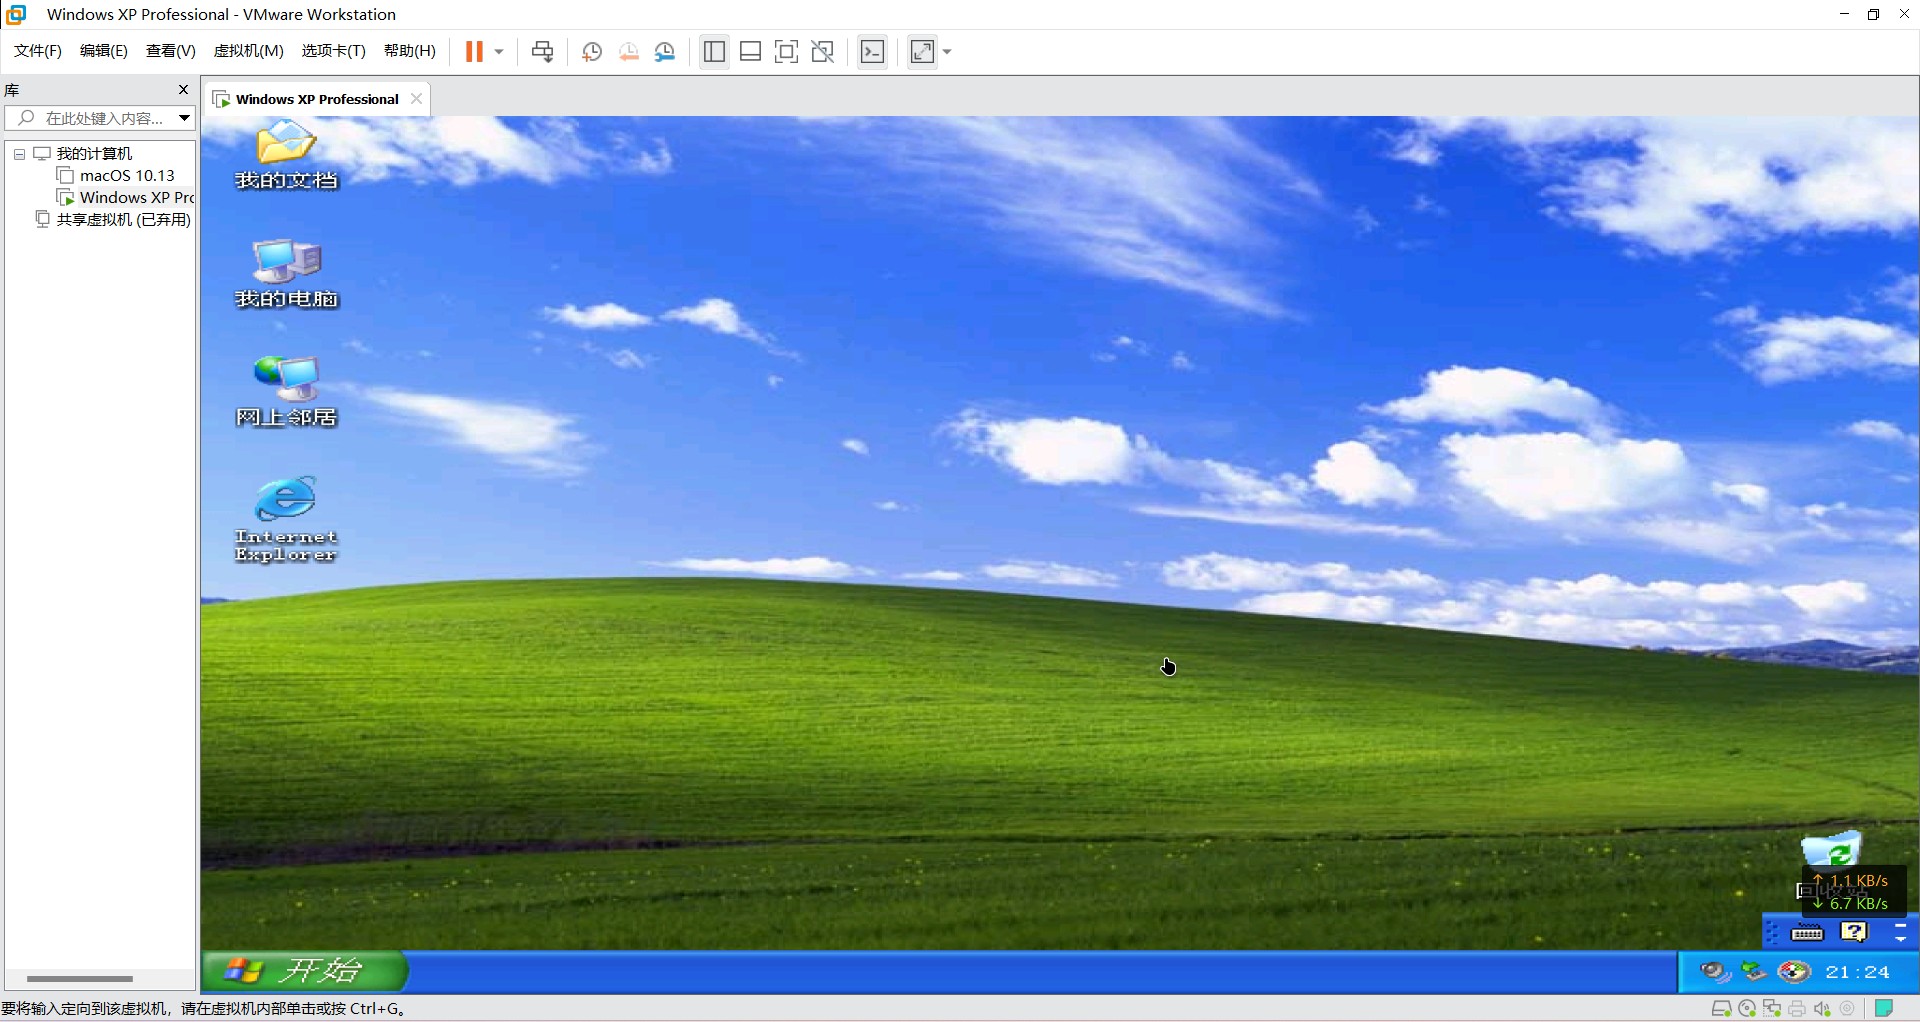Screen dimensions: 1920x1022
Task: Enter full screen mode
Action: [x=786, y=52]
